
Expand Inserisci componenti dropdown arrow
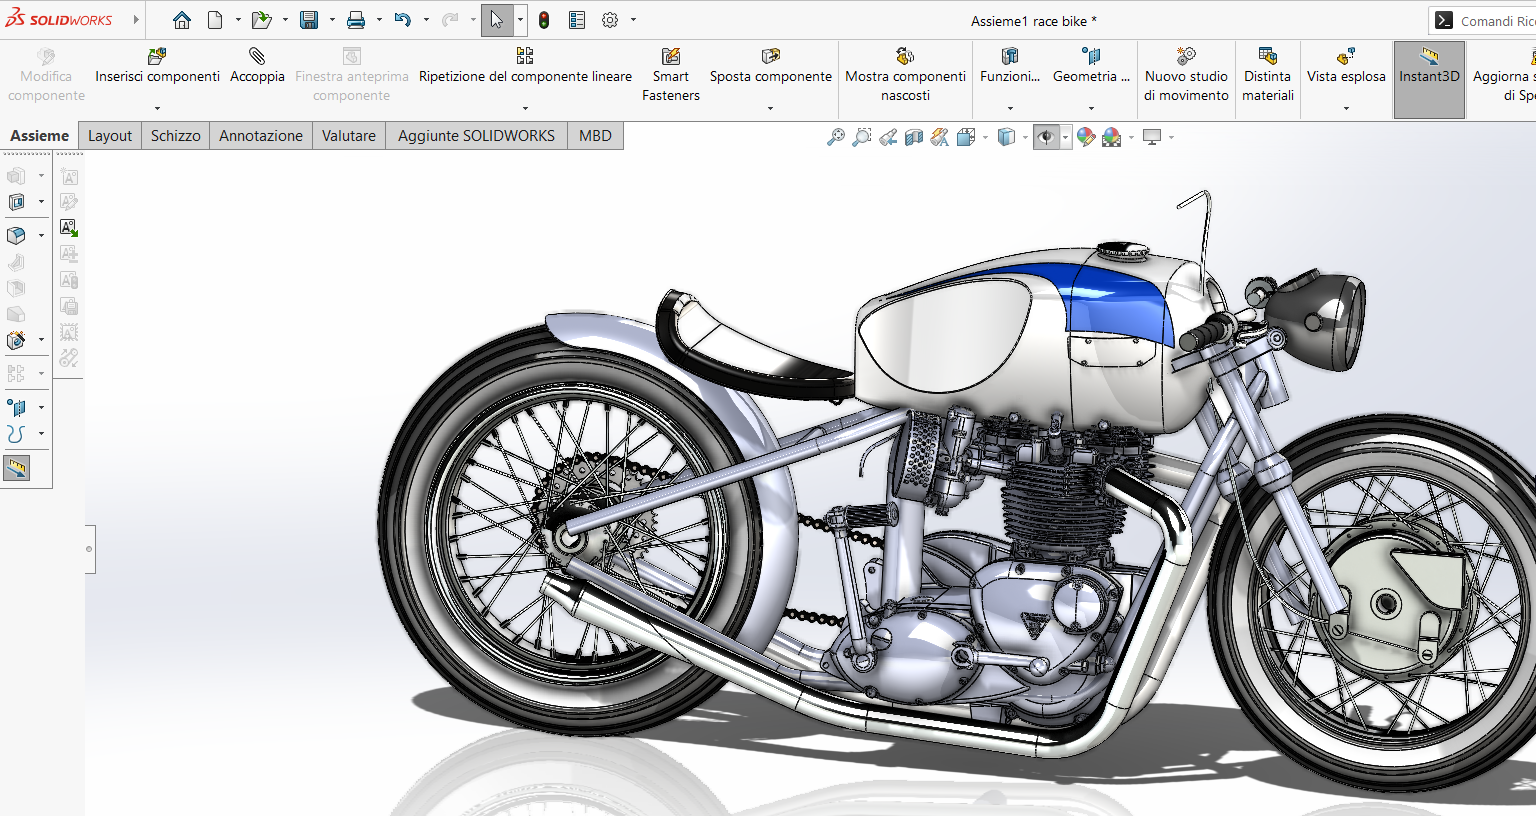[x=157, y=108]
